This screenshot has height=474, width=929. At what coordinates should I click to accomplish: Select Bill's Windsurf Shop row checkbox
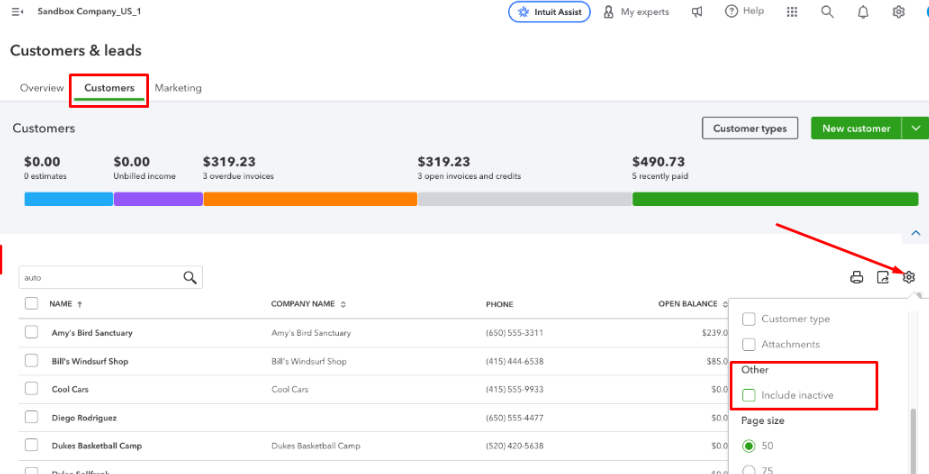coord(31,361)
